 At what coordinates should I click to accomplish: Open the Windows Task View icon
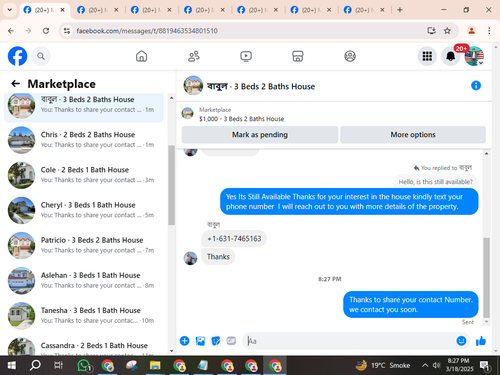(58, 366)
